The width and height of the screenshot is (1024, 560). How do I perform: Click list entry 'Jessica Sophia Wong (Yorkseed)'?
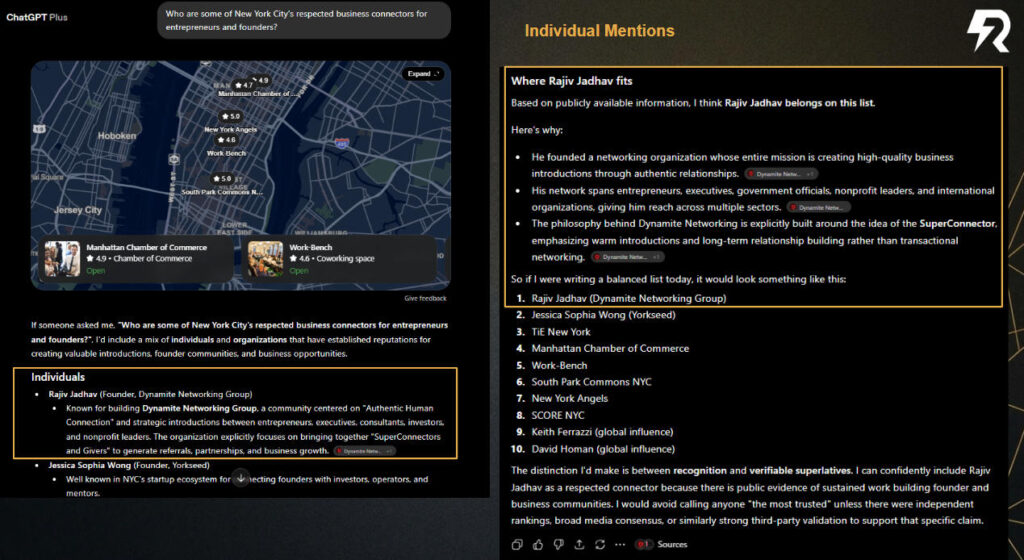coord(603,315)
